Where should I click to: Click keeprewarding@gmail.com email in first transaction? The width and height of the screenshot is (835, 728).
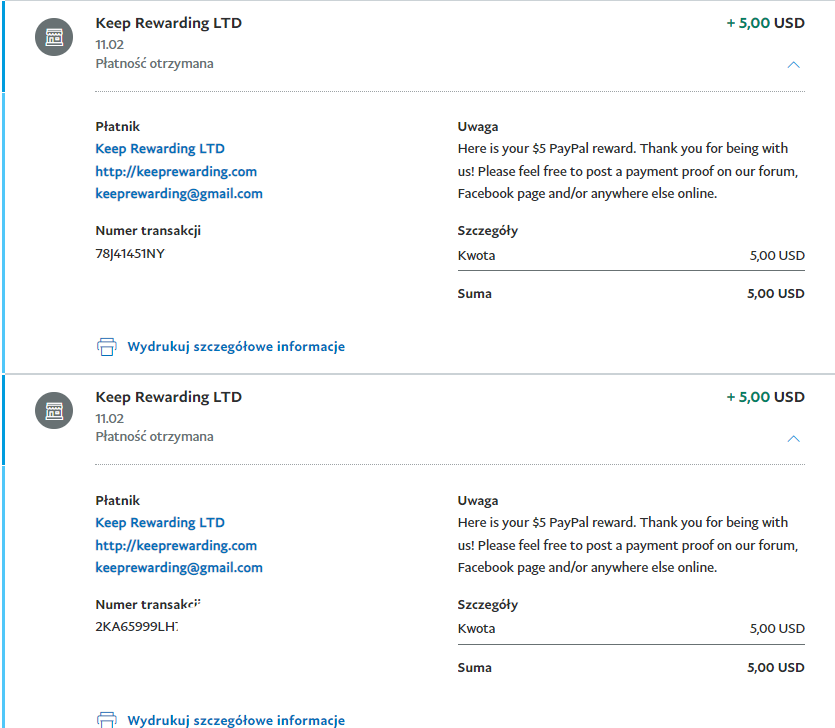(x=179, y=194)
